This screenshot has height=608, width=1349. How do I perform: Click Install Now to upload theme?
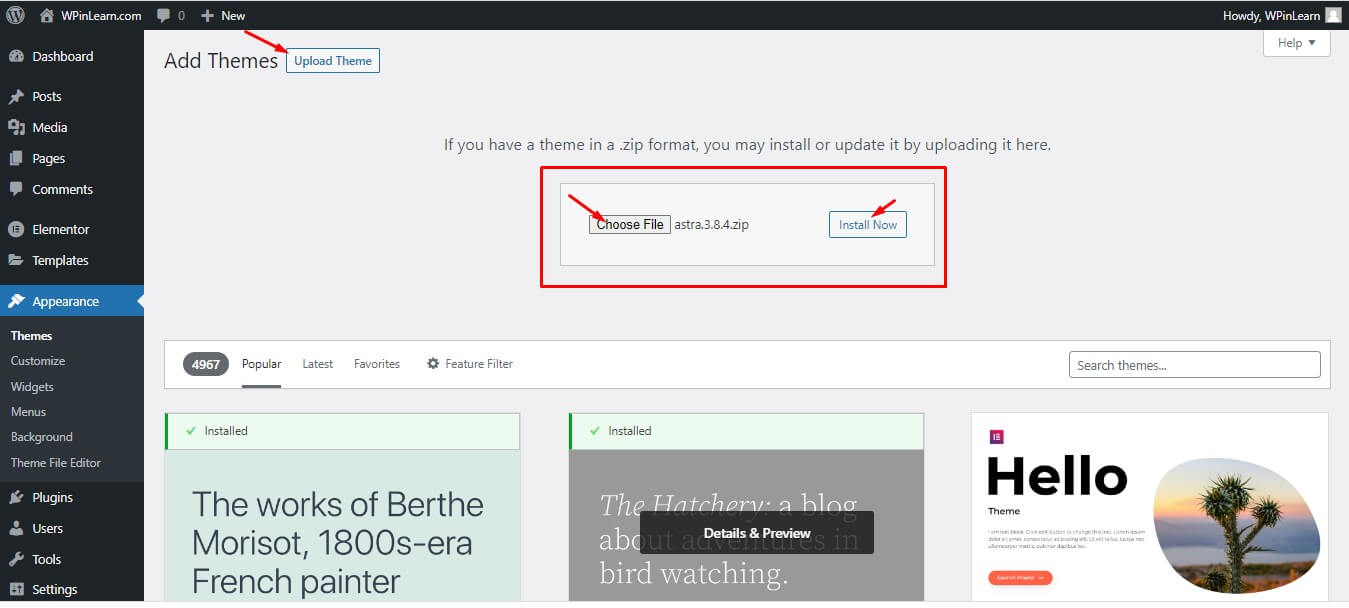click(x=868, y=225)
